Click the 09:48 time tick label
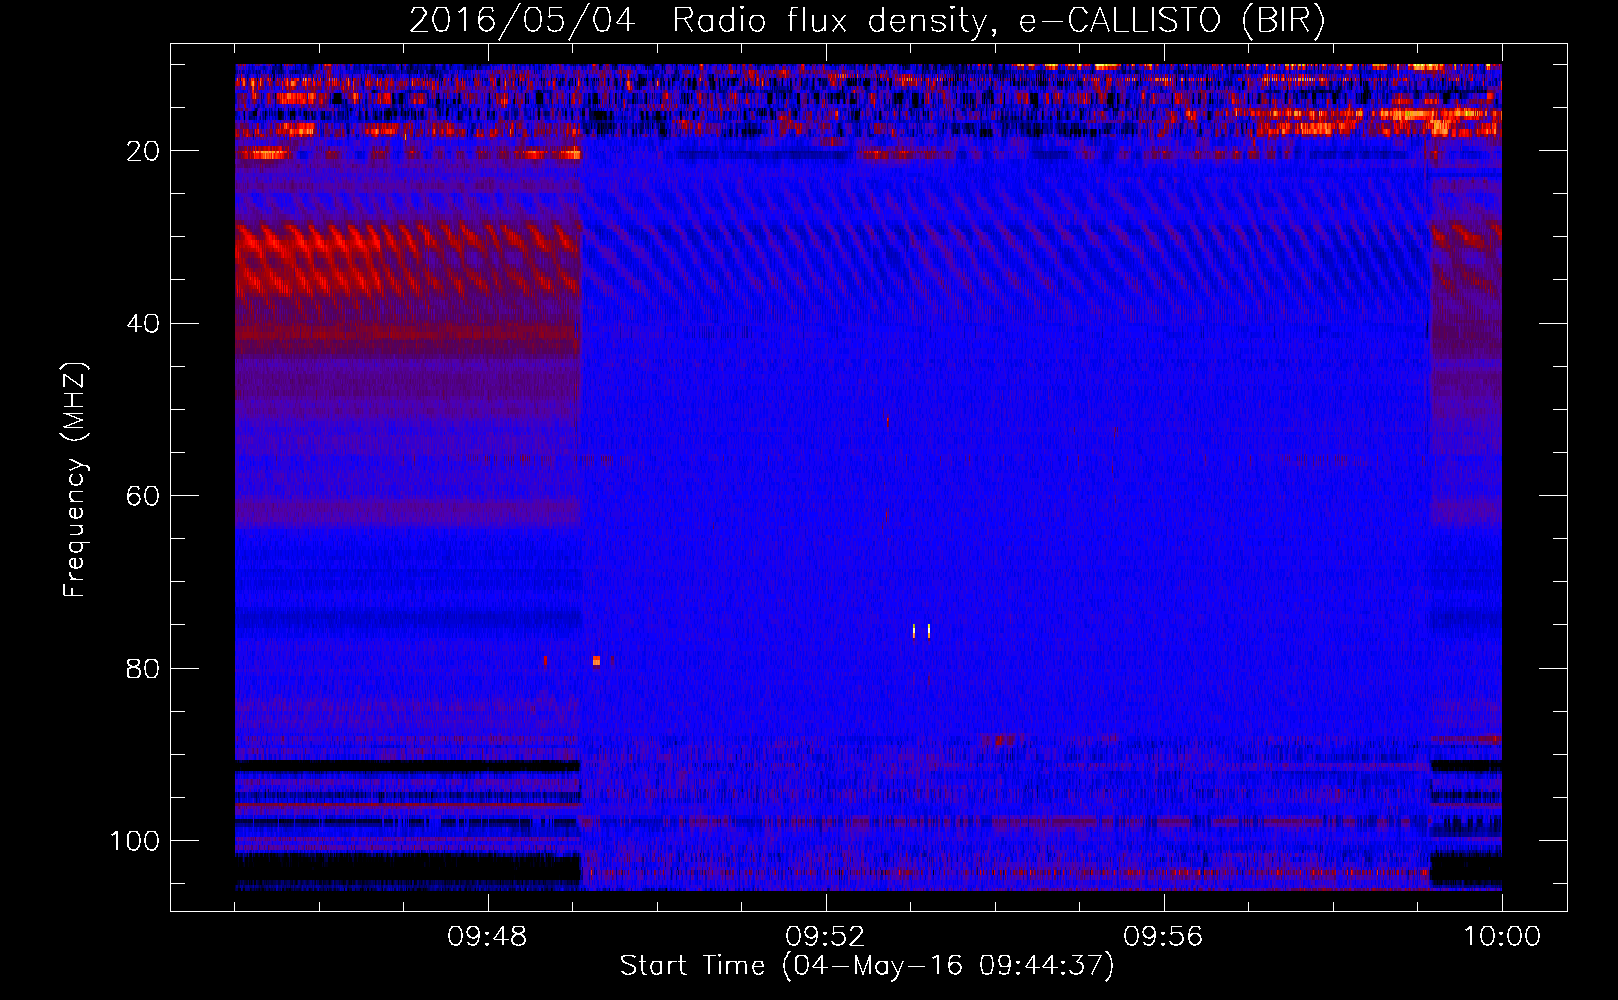The image size is (1618, 1000). pyautogui.click(x=487, y=937)
